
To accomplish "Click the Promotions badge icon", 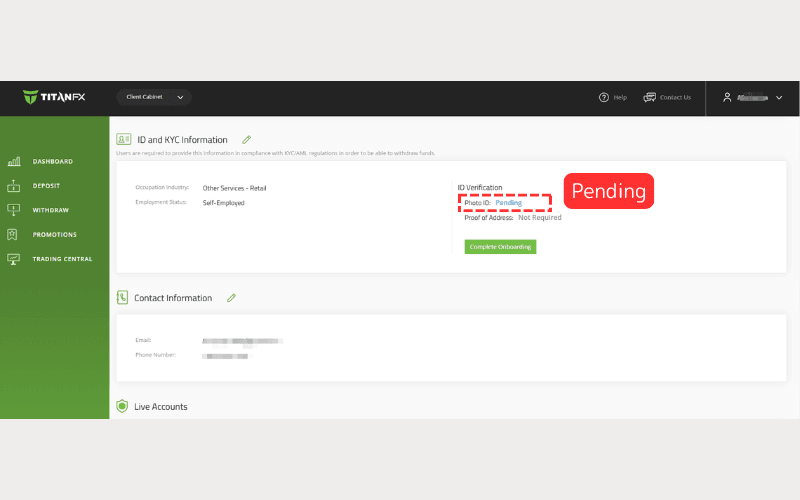I will 12,234.
